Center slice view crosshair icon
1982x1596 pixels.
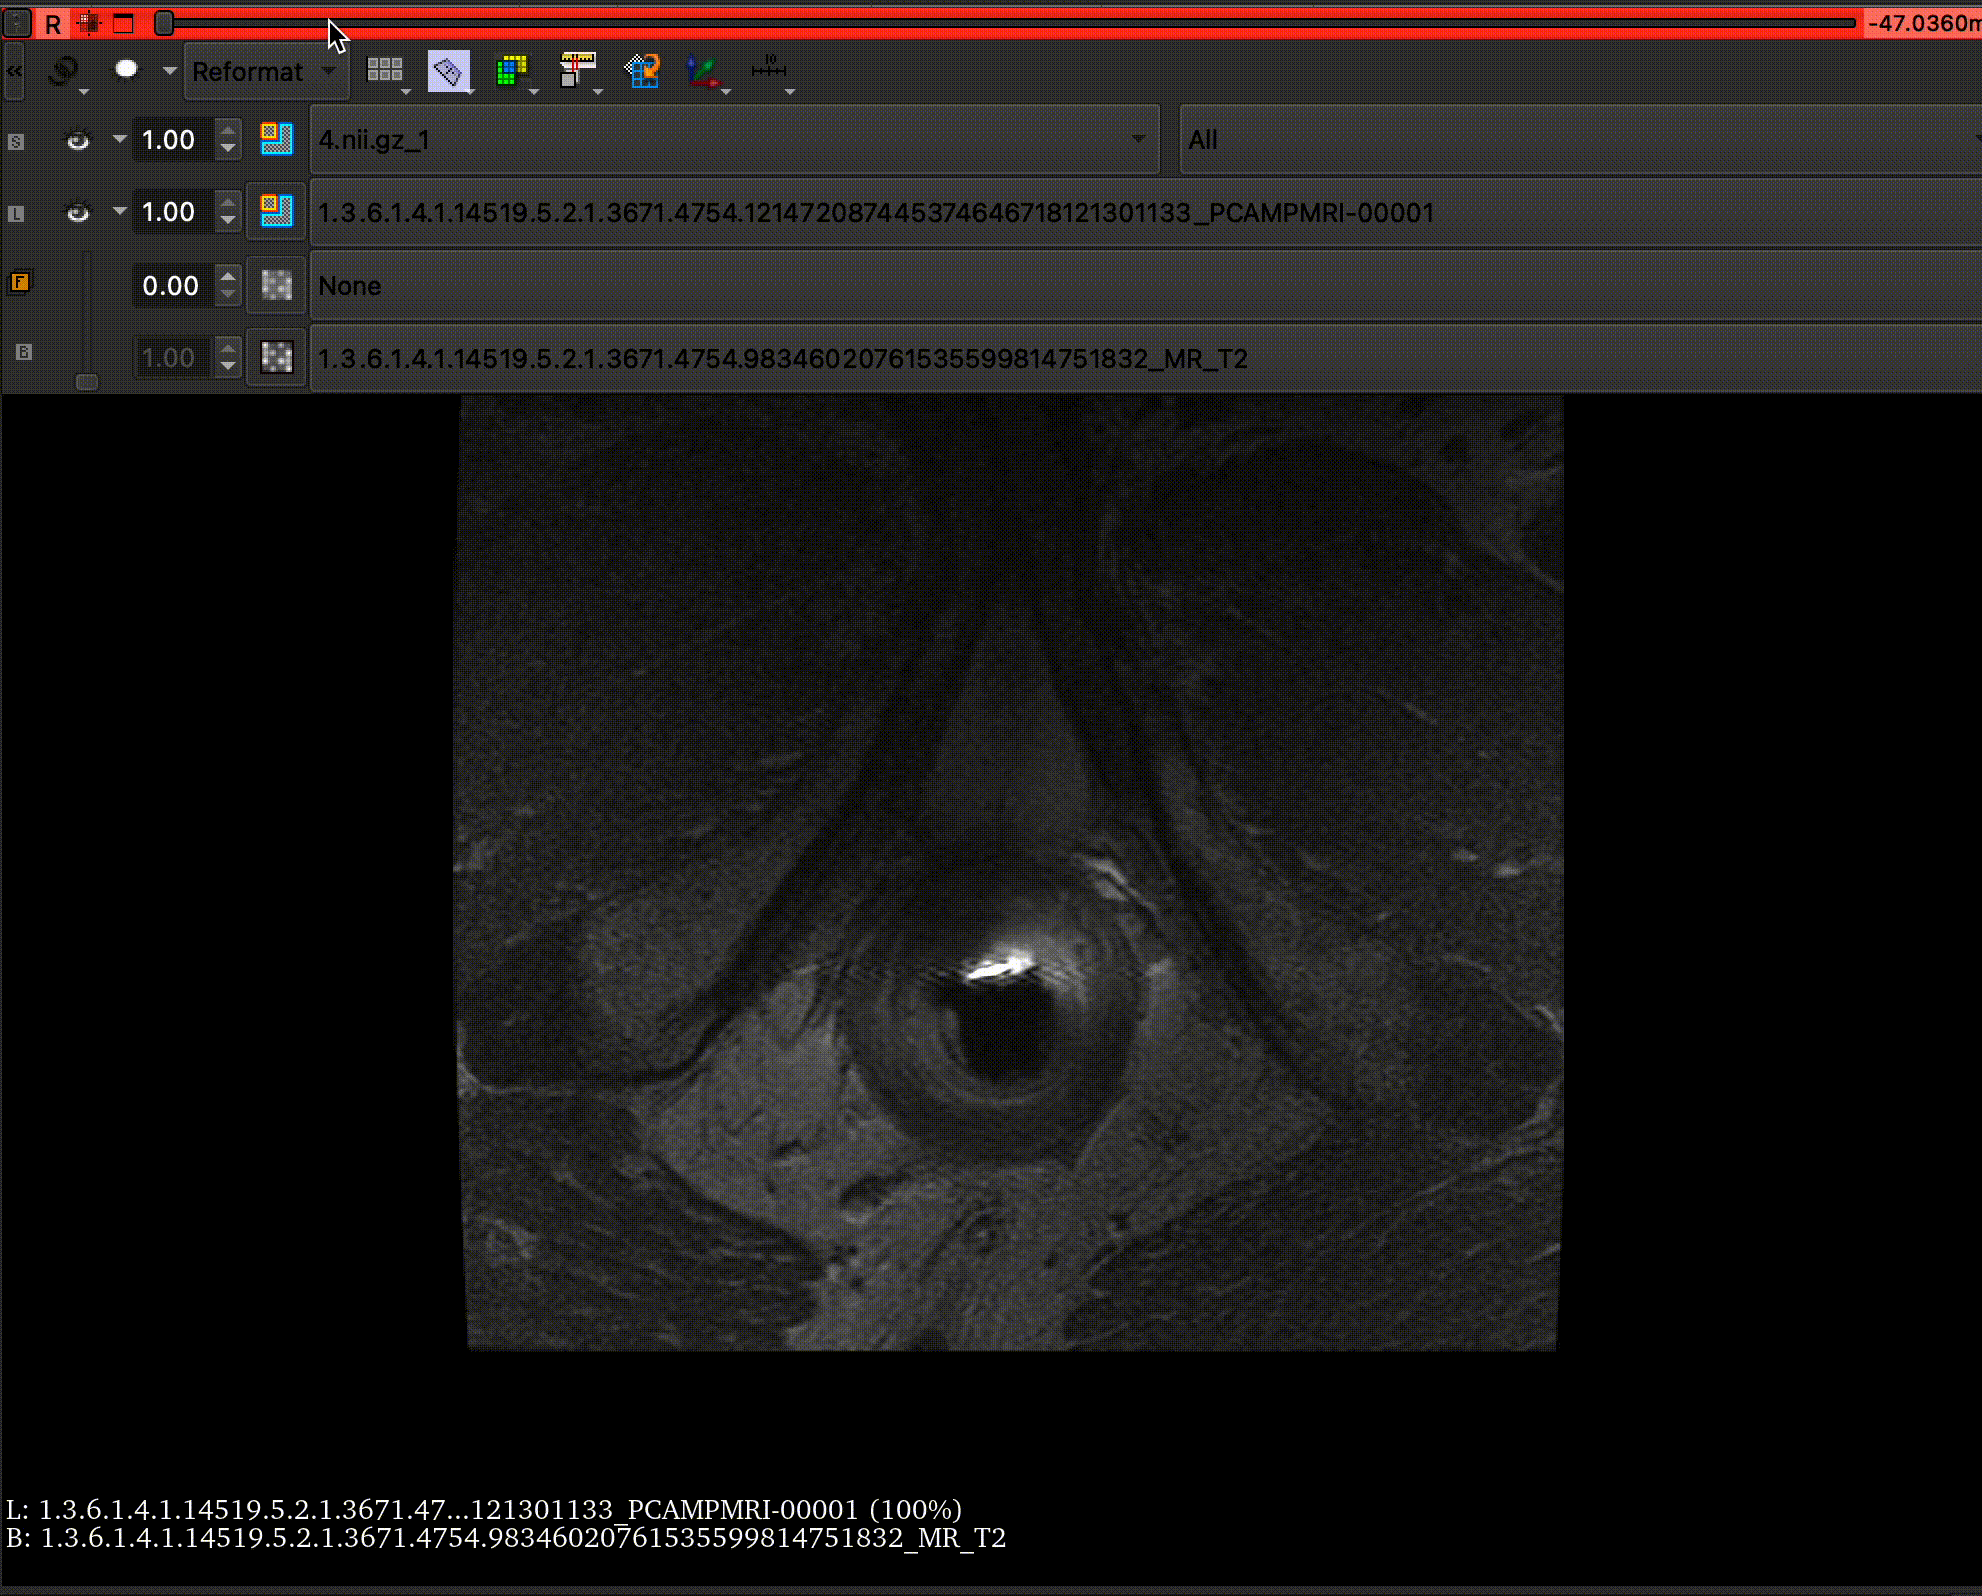(89, 22)
